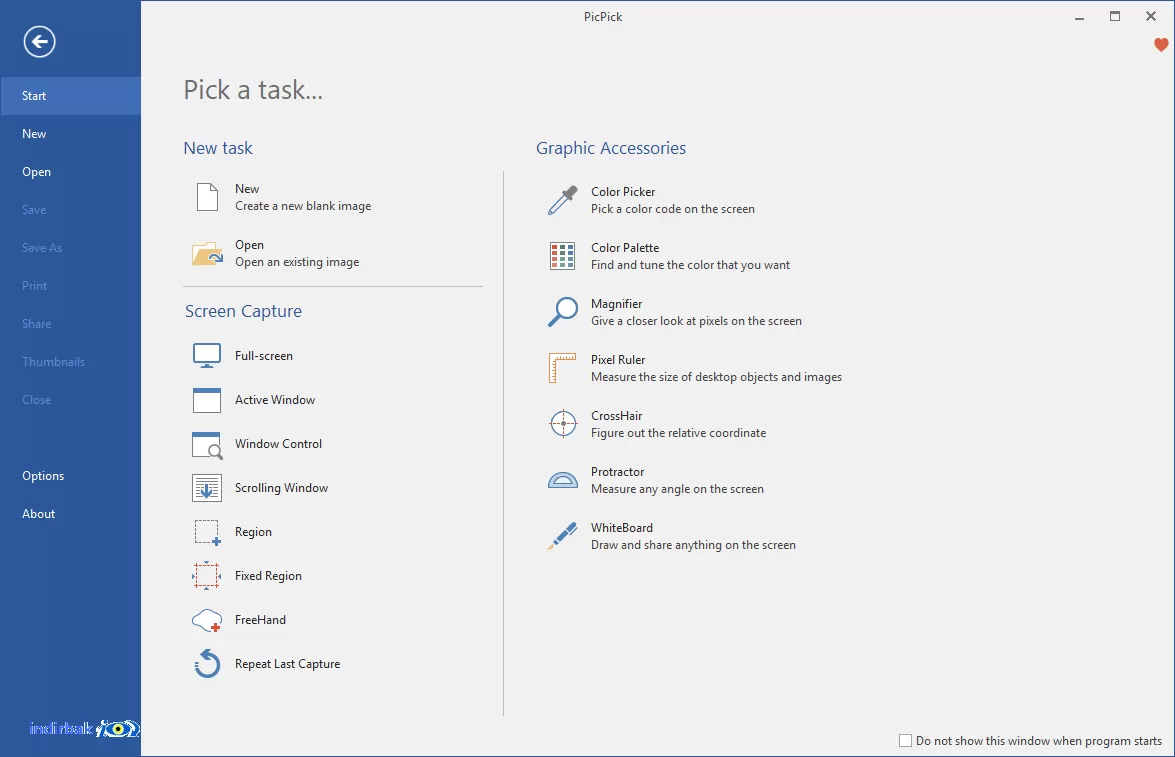The image size is (1175, 757).
Task: Click the Fixed Region label
Action: pos(268,576)
